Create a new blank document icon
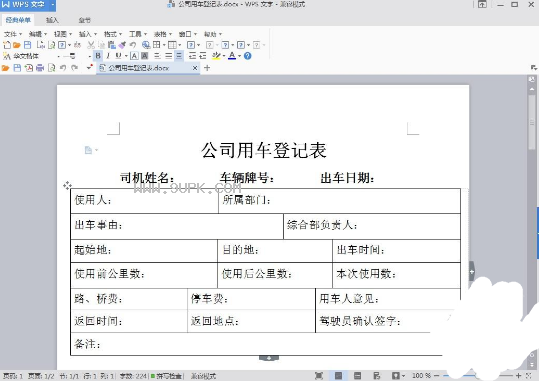Image resolution: width=540 pixels, height=382 pixels. (x=7, y=45)
